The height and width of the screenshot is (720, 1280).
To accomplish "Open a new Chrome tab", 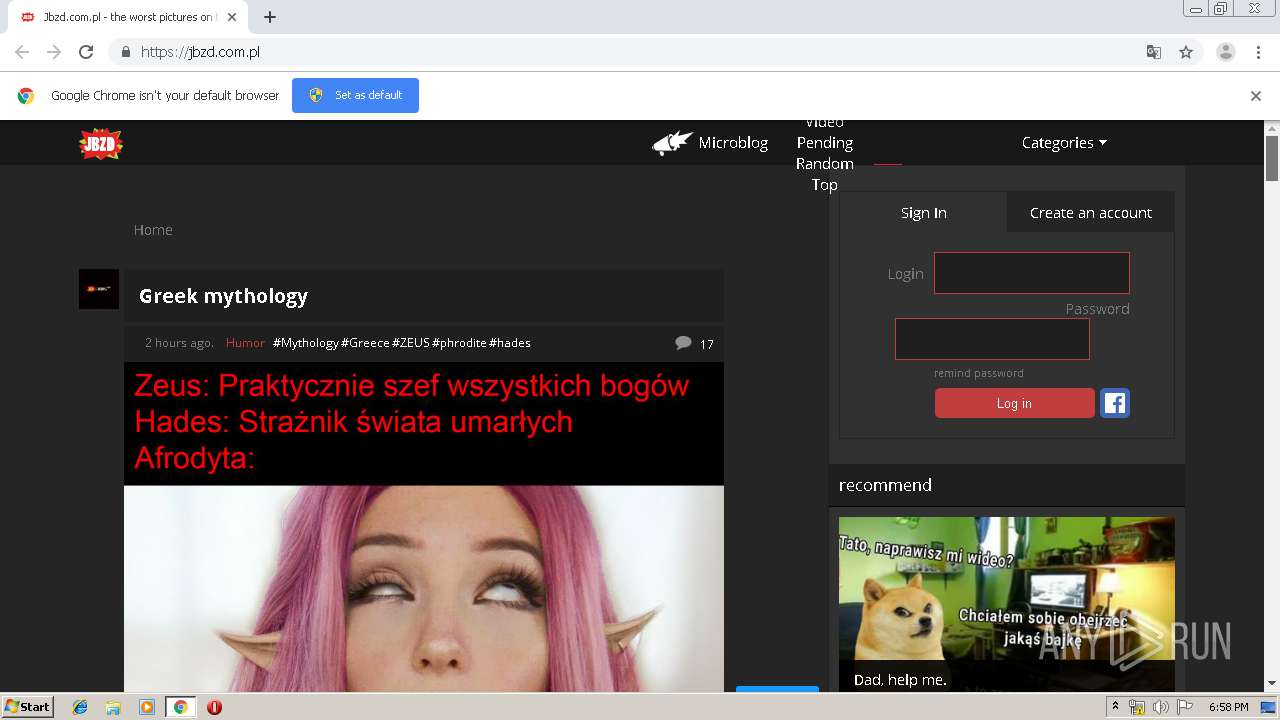I will coord(270,17).
